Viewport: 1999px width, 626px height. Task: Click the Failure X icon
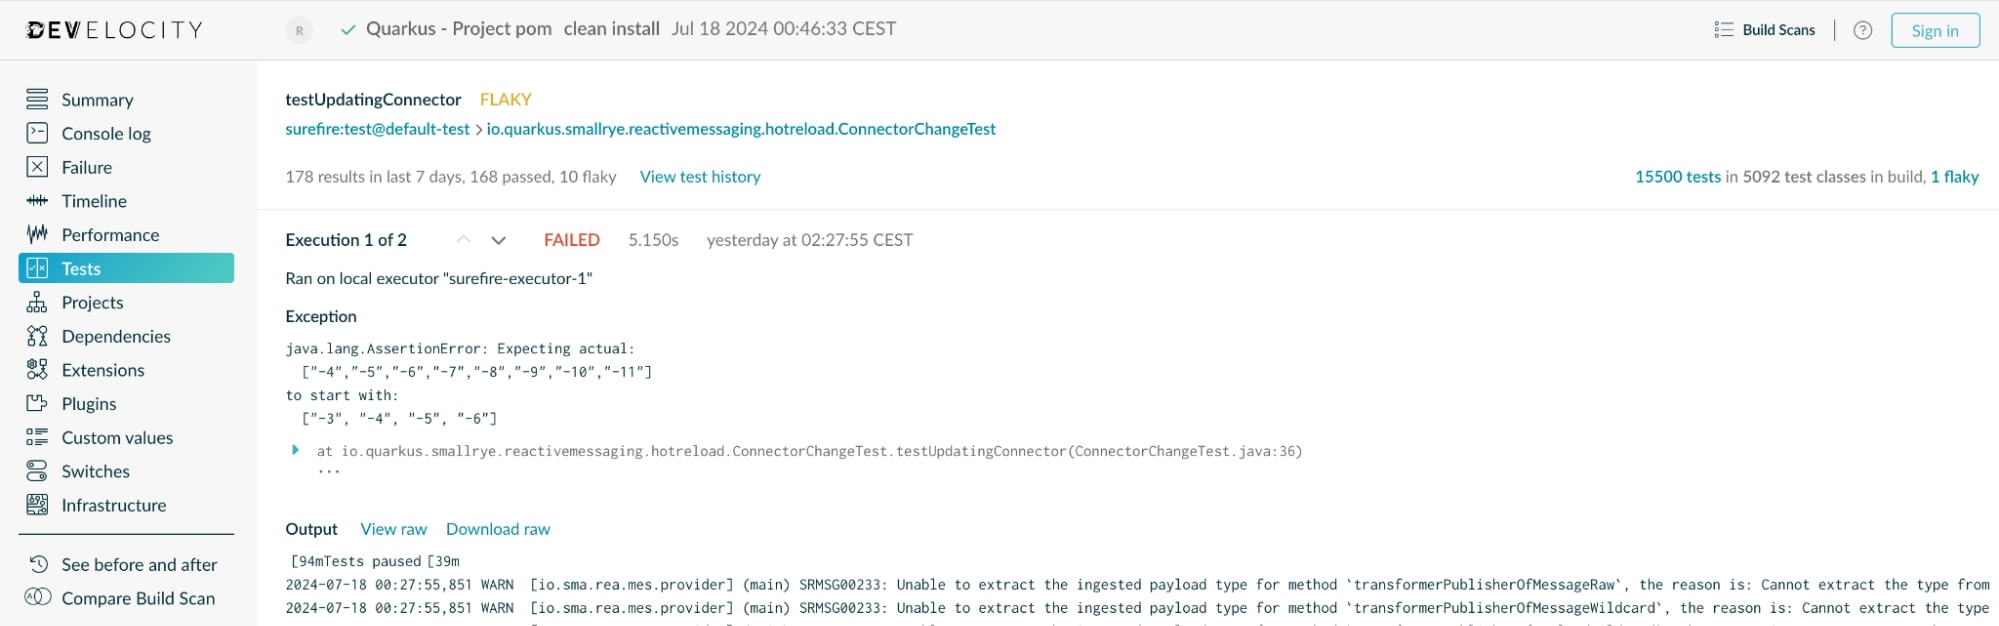(37, 167)
